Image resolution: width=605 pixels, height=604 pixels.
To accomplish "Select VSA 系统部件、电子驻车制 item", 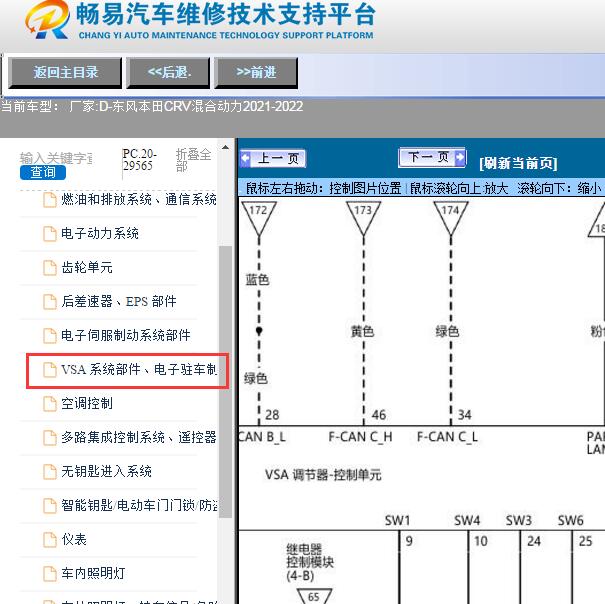I will pyautogui.click(x=128, y=370).
